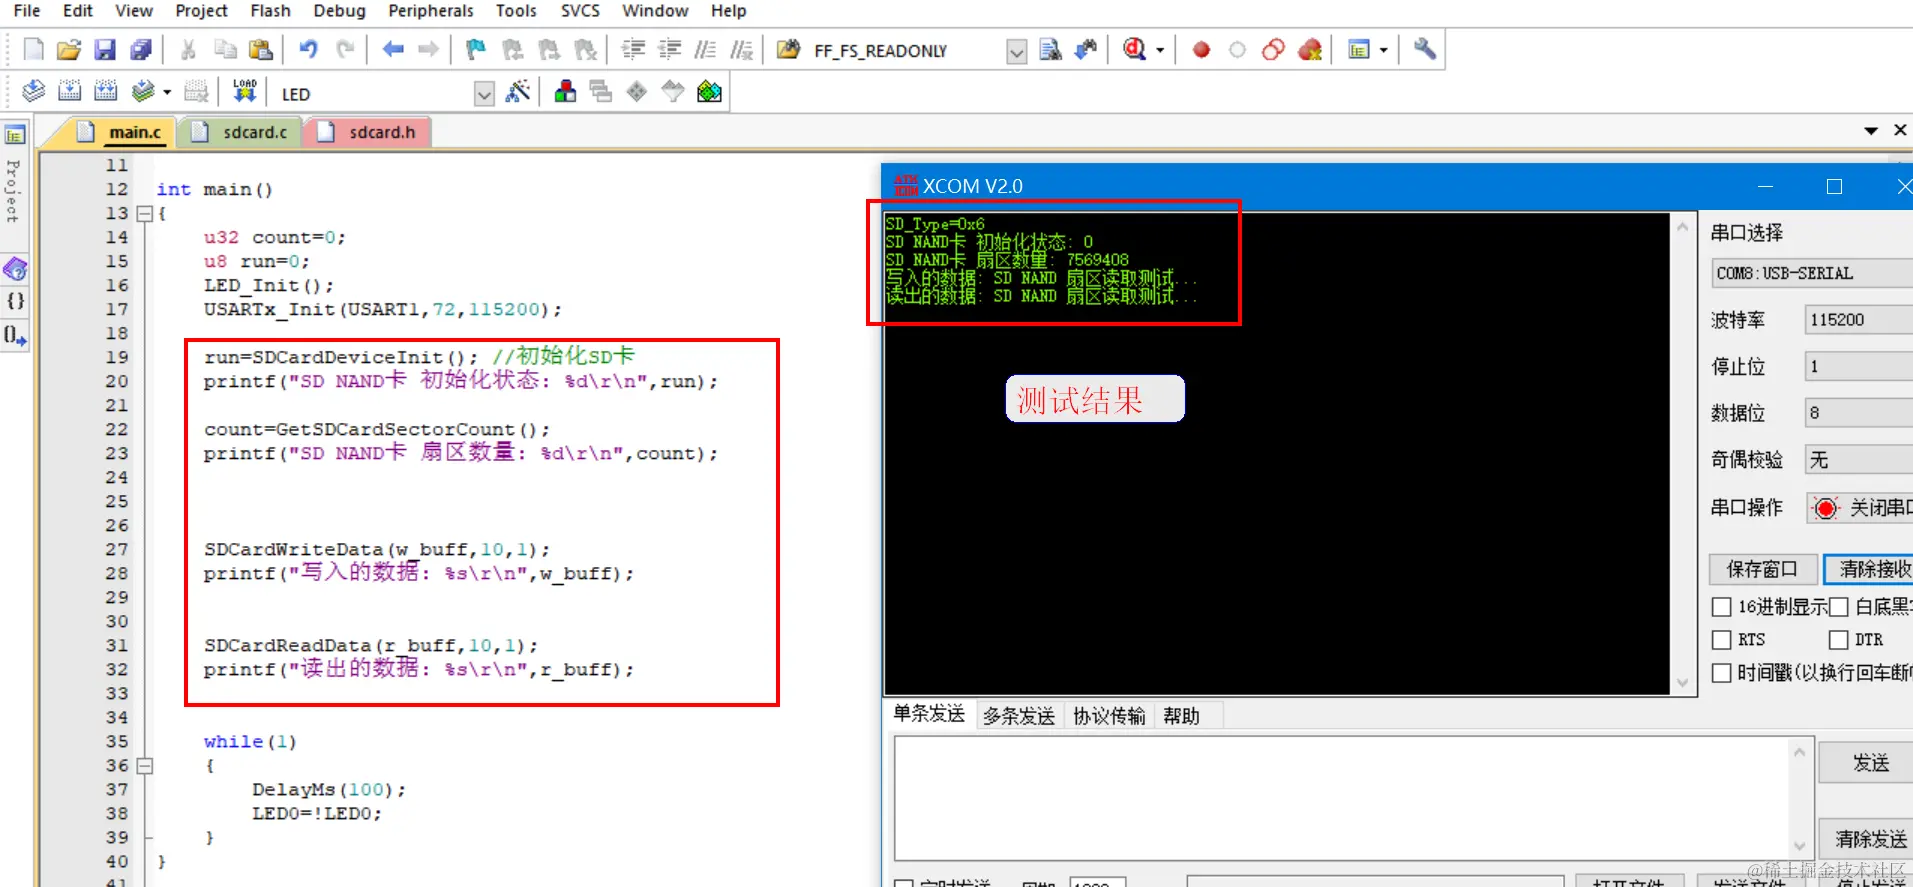Close the active editor tab with X
The height and width of the screenshot is (887, 1913).
coord(1900,130)
